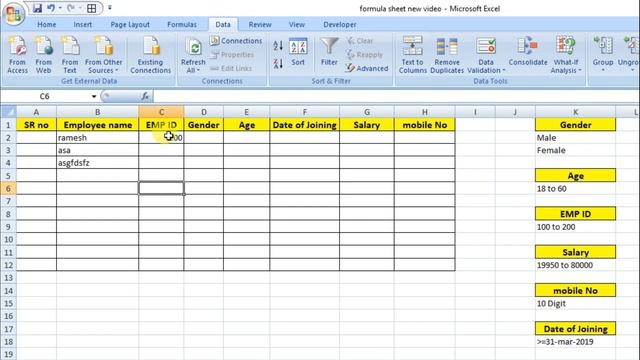
Task: Click Consolidate in Data Tools
Action: click(528, 51)
